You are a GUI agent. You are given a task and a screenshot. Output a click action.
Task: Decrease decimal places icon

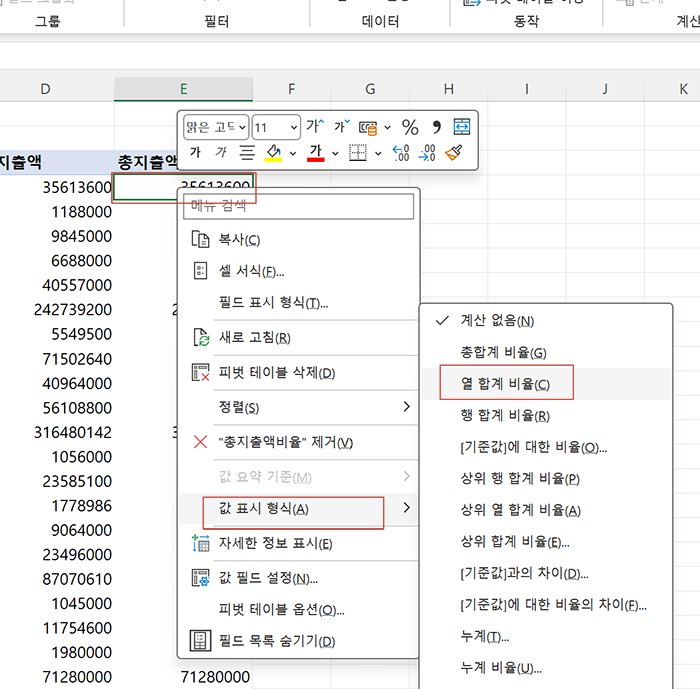pos(427,153)
